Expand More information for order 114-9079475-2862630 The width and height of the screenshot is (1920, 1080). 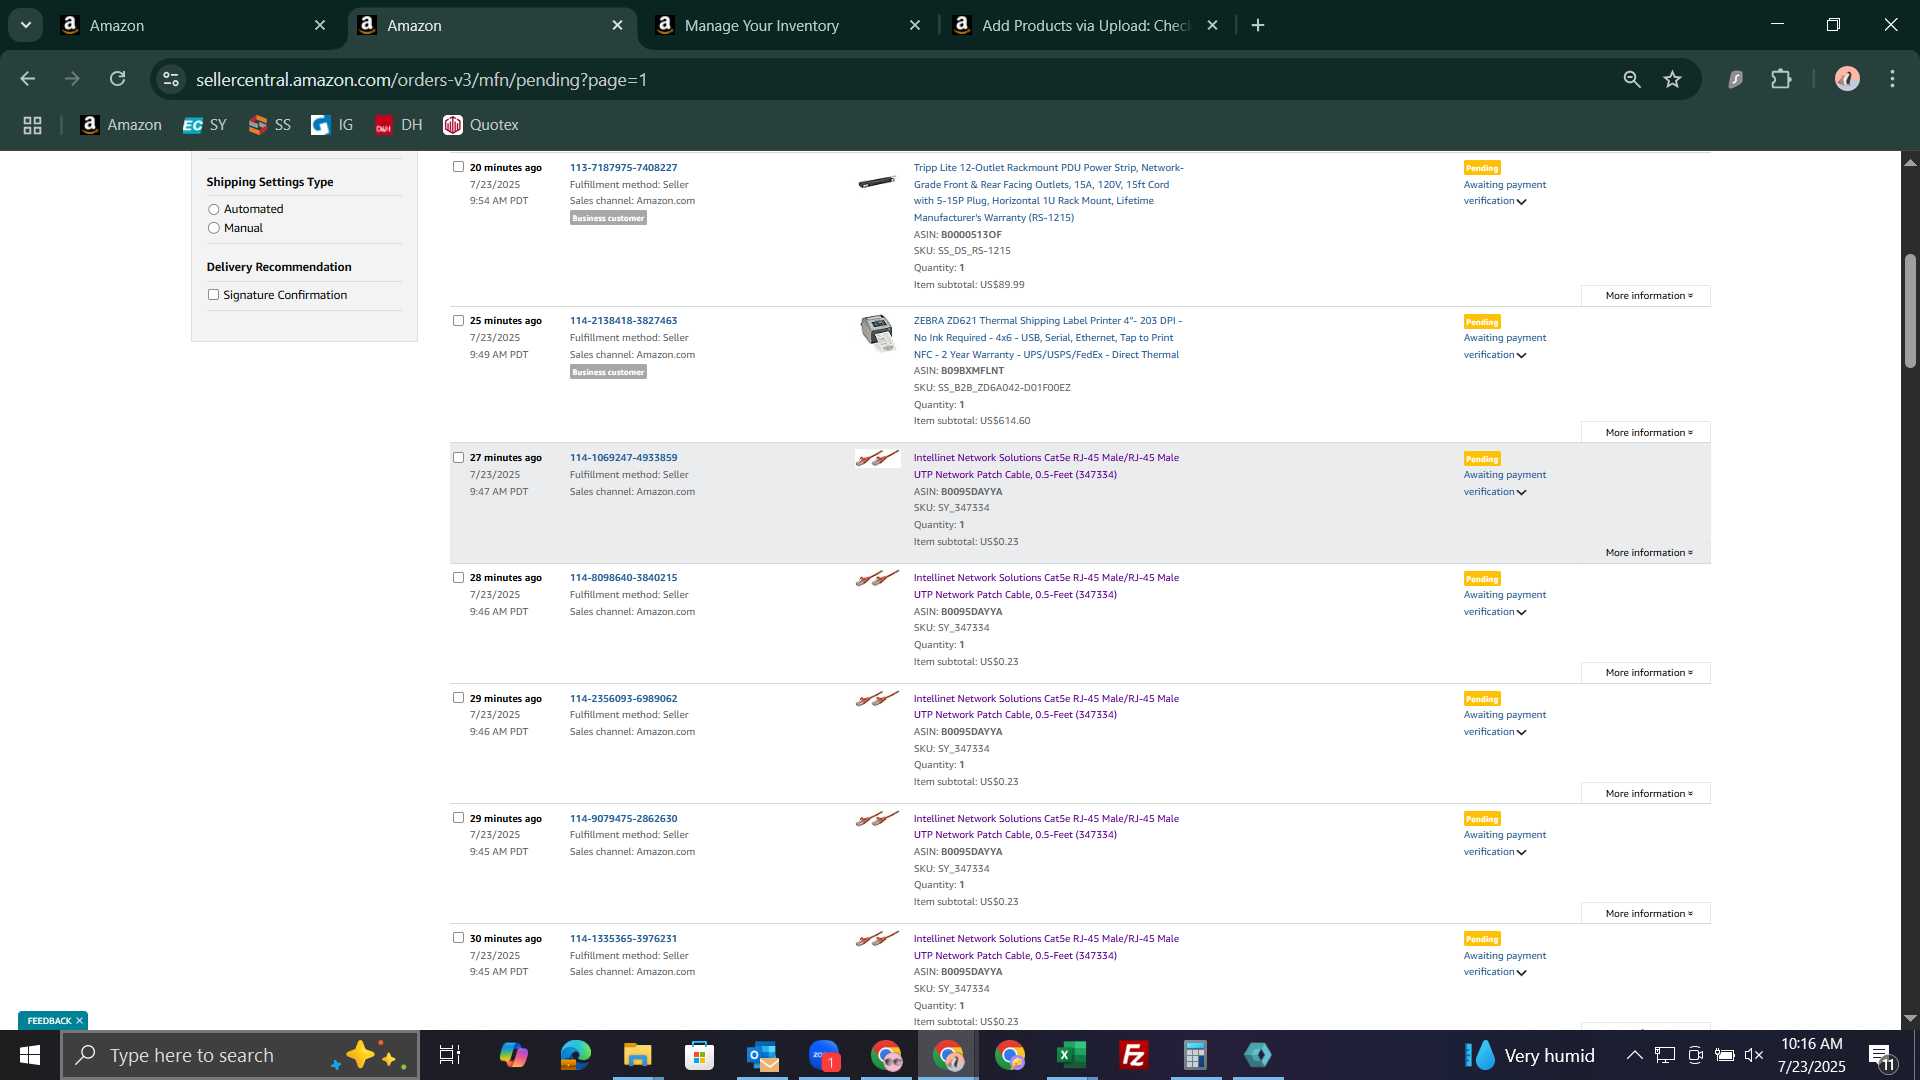coord(1646,914)
